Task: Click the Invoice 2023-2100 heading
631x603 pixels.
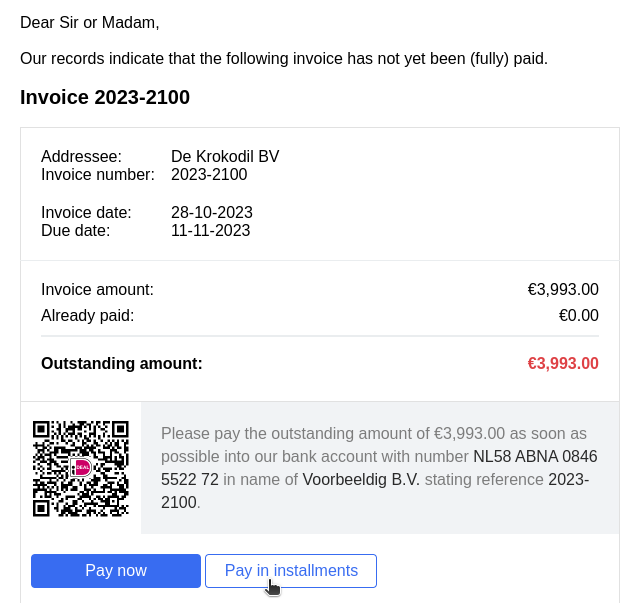Action: [105, 97]
